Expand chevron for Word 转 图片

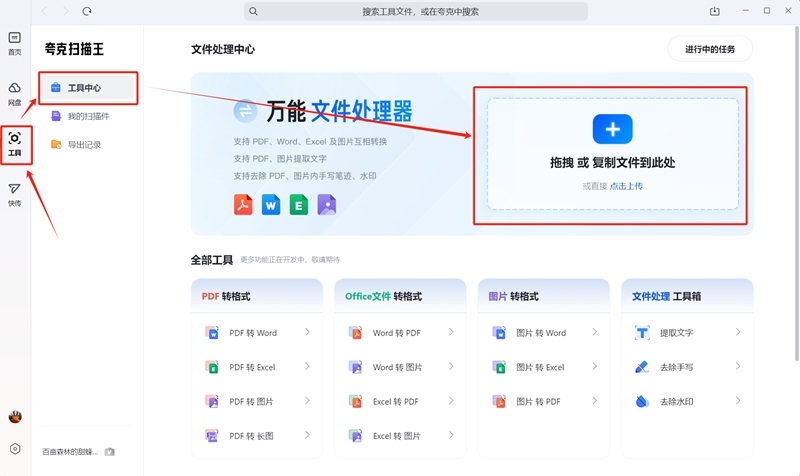click(x=451, y=366)
